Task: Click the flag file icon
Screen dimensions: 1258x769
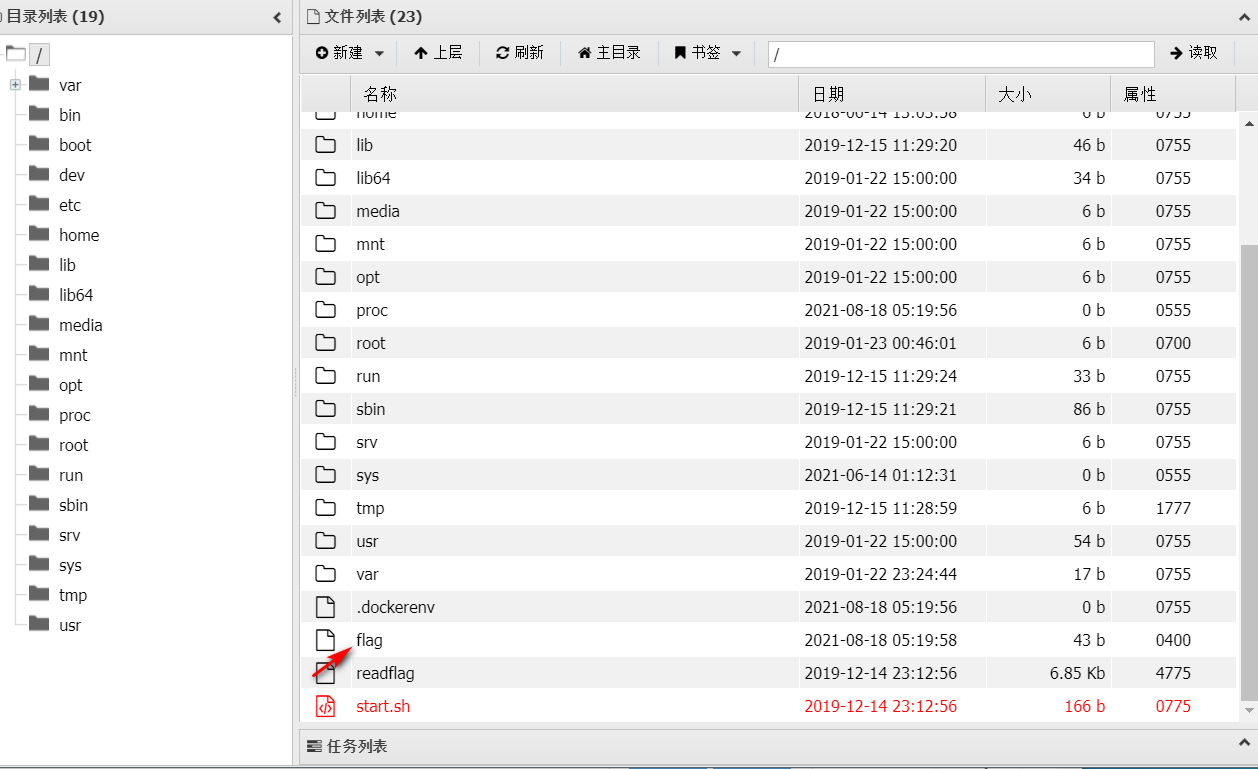Action: pos(325,640)
